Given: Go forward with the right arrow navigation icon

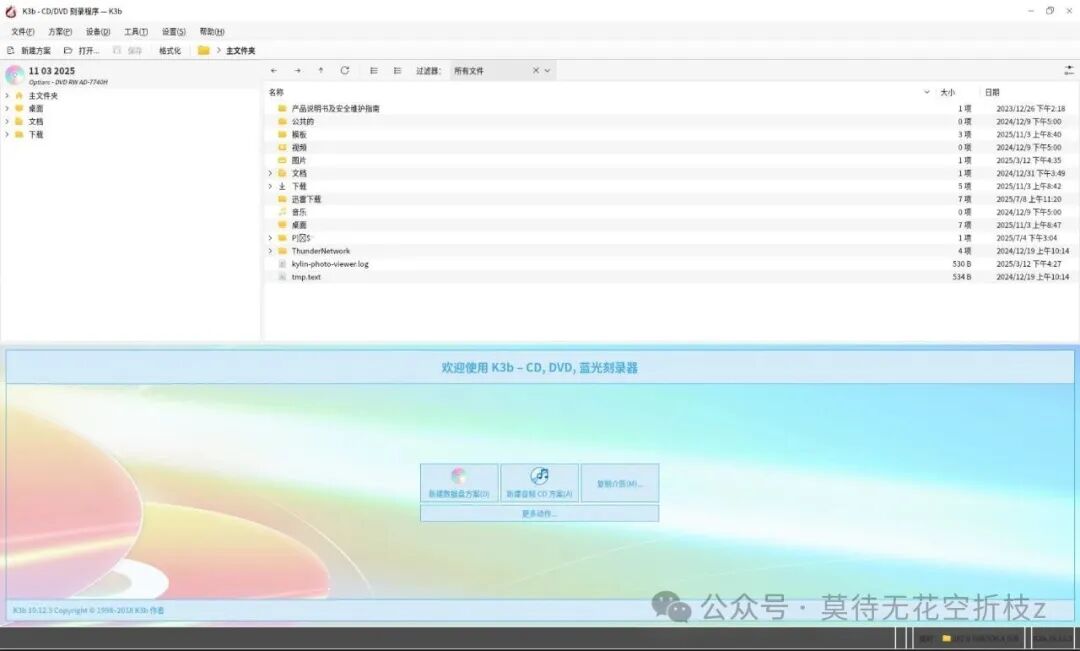Looking at the screenshot, I should (298, 70).
